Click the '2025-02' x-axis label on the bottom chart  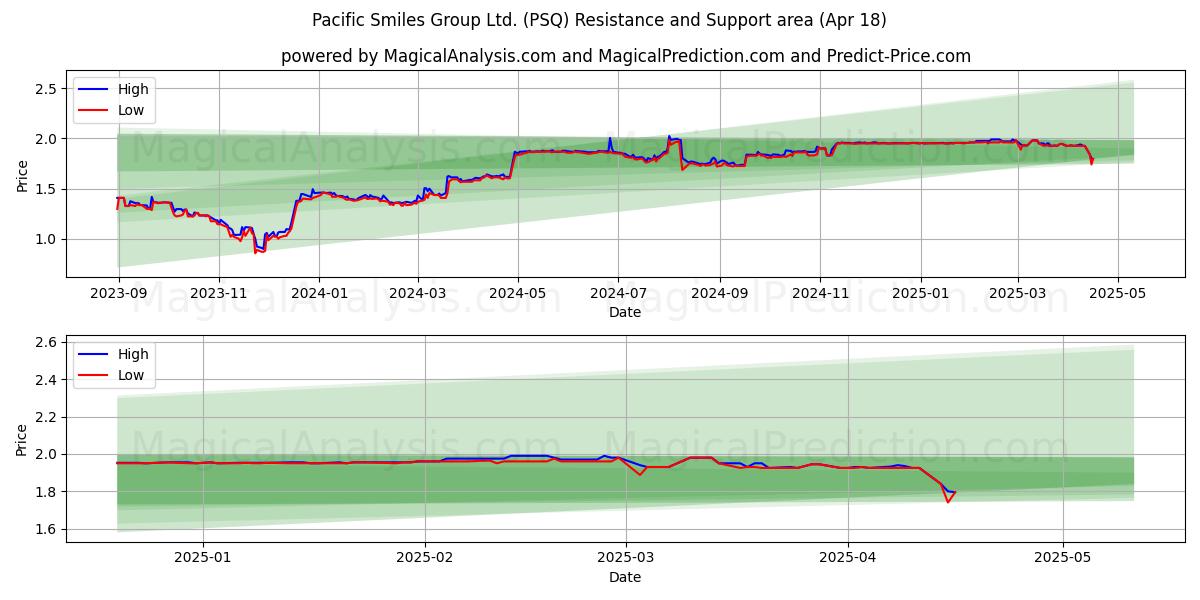point(425,559)
